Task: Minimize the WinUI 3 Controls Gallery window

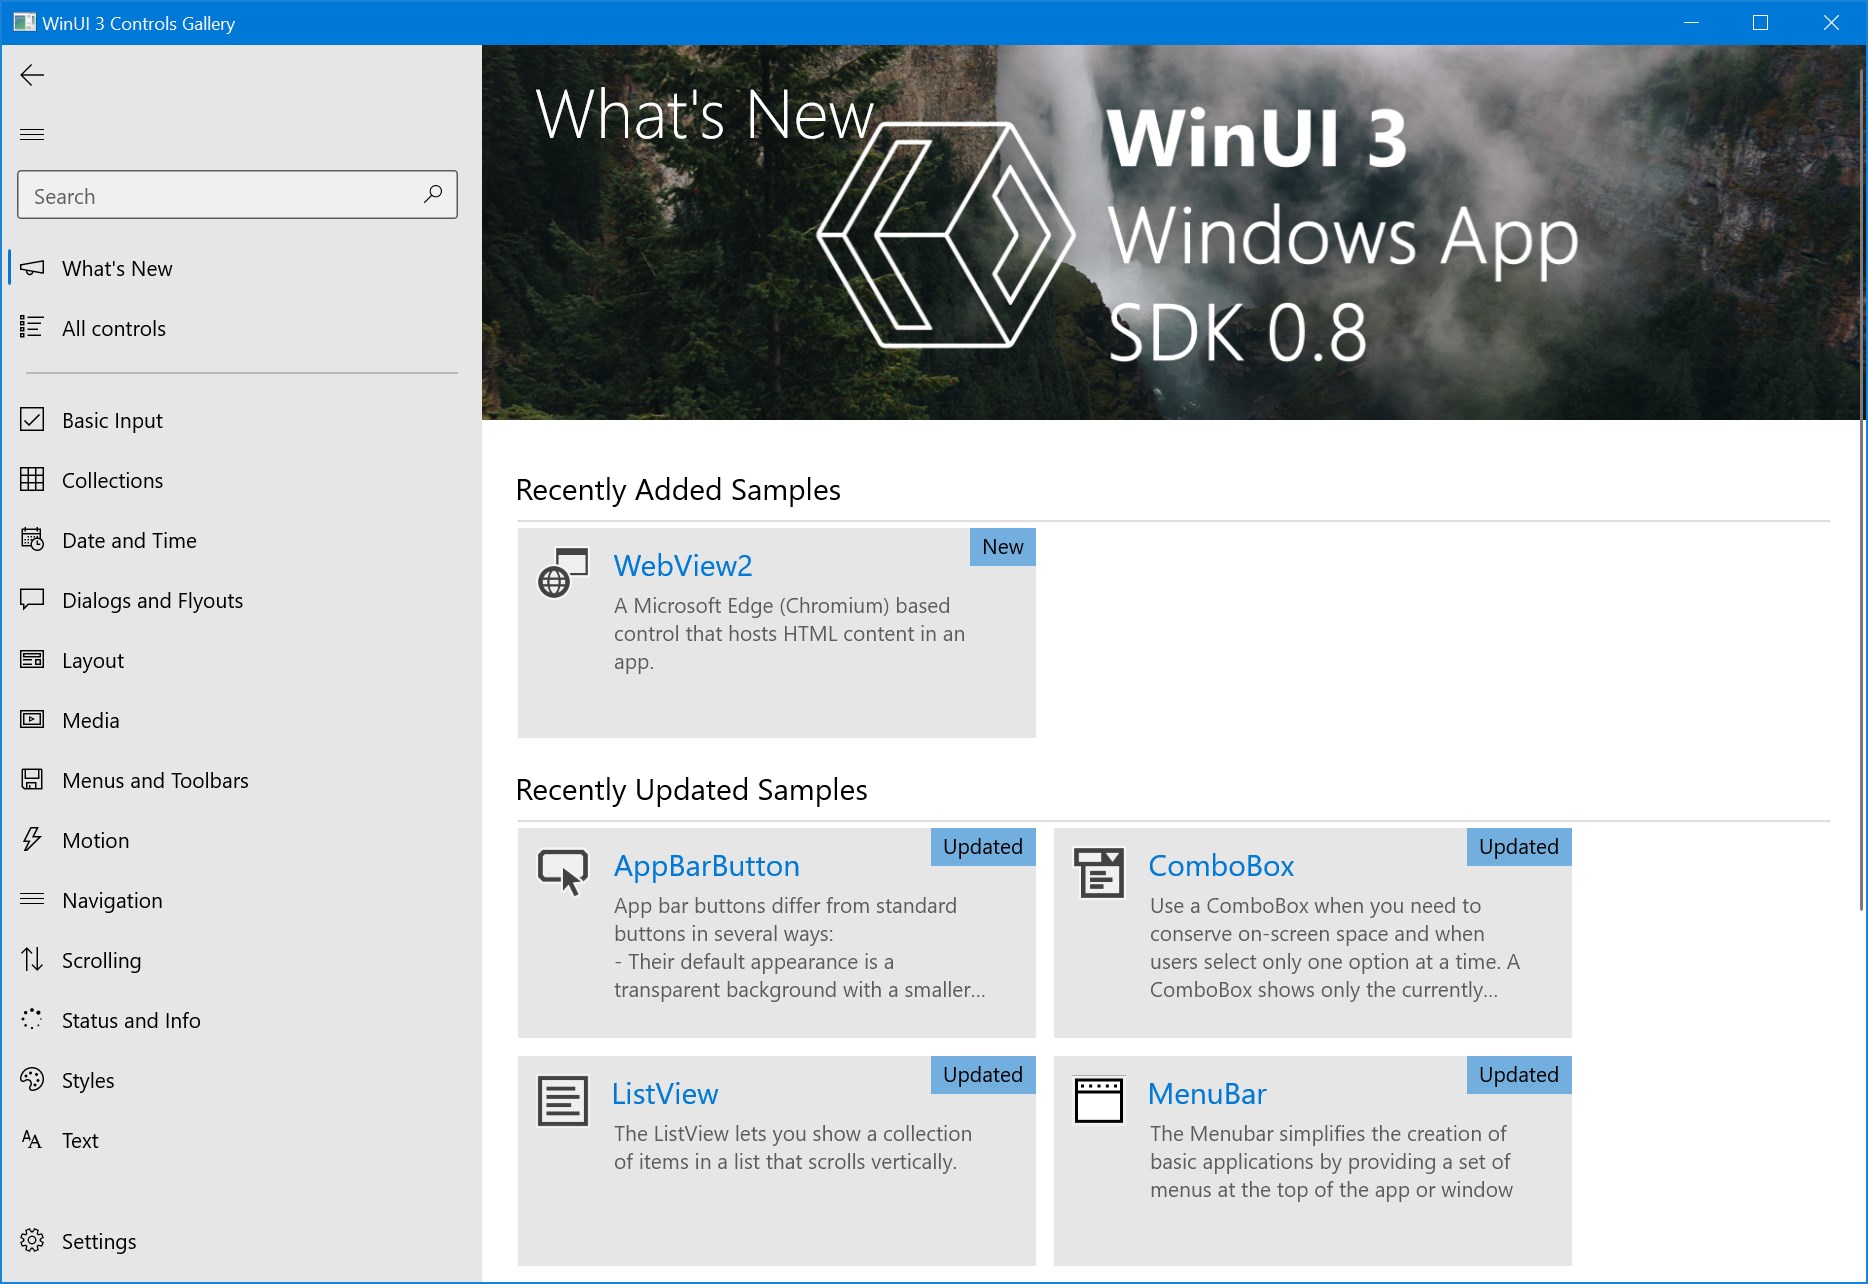Action: coord(1692,22)
